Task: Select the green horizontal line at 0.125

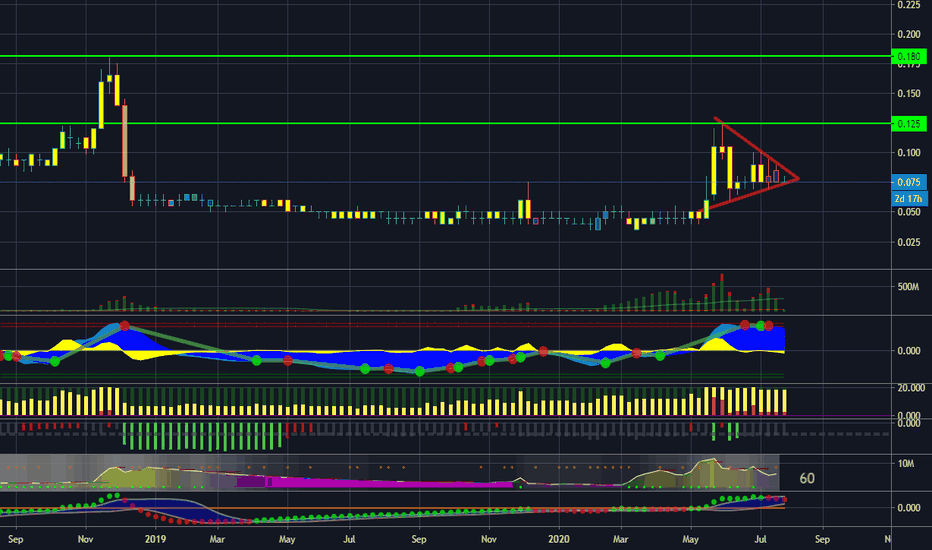Action: [446, 124]
